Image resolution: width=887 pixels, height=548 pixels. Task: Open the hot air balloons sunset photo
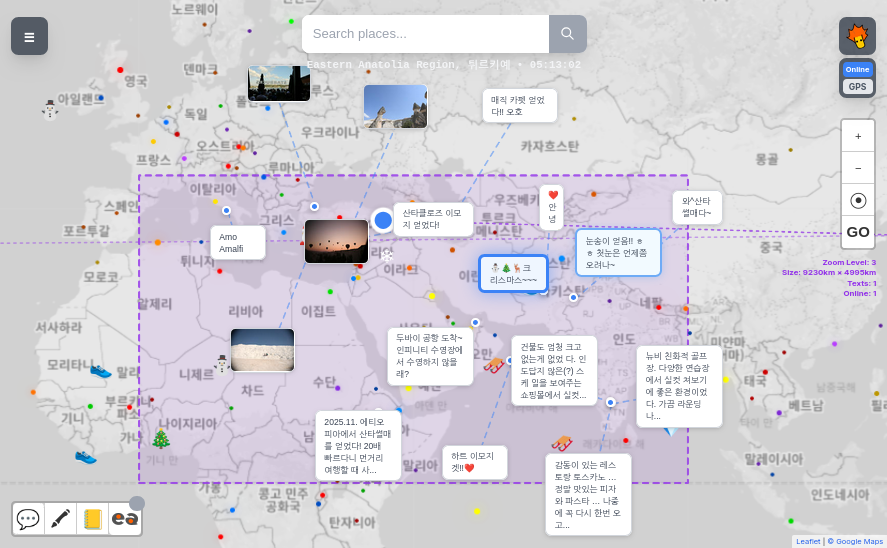[x=337, y=241]
